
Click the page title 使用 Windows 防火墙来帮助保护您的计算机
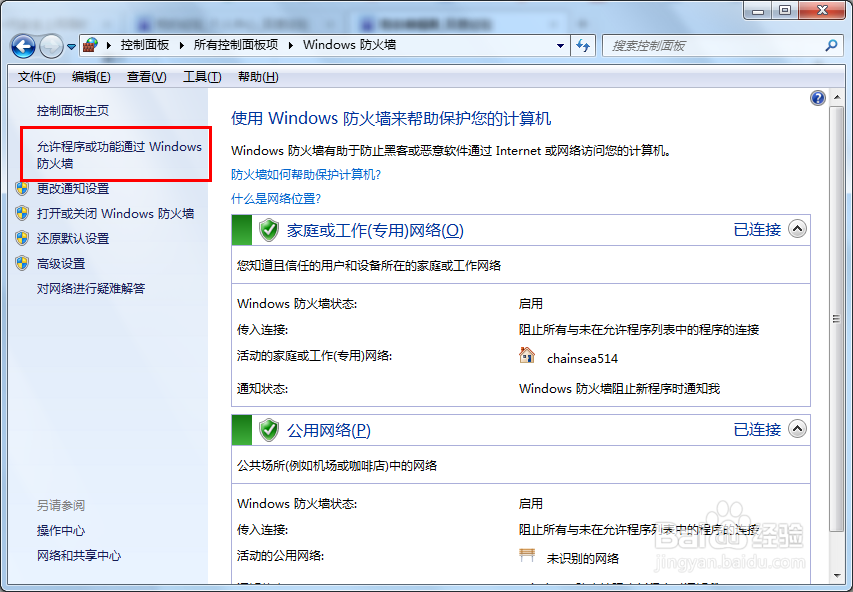[391, 119]
